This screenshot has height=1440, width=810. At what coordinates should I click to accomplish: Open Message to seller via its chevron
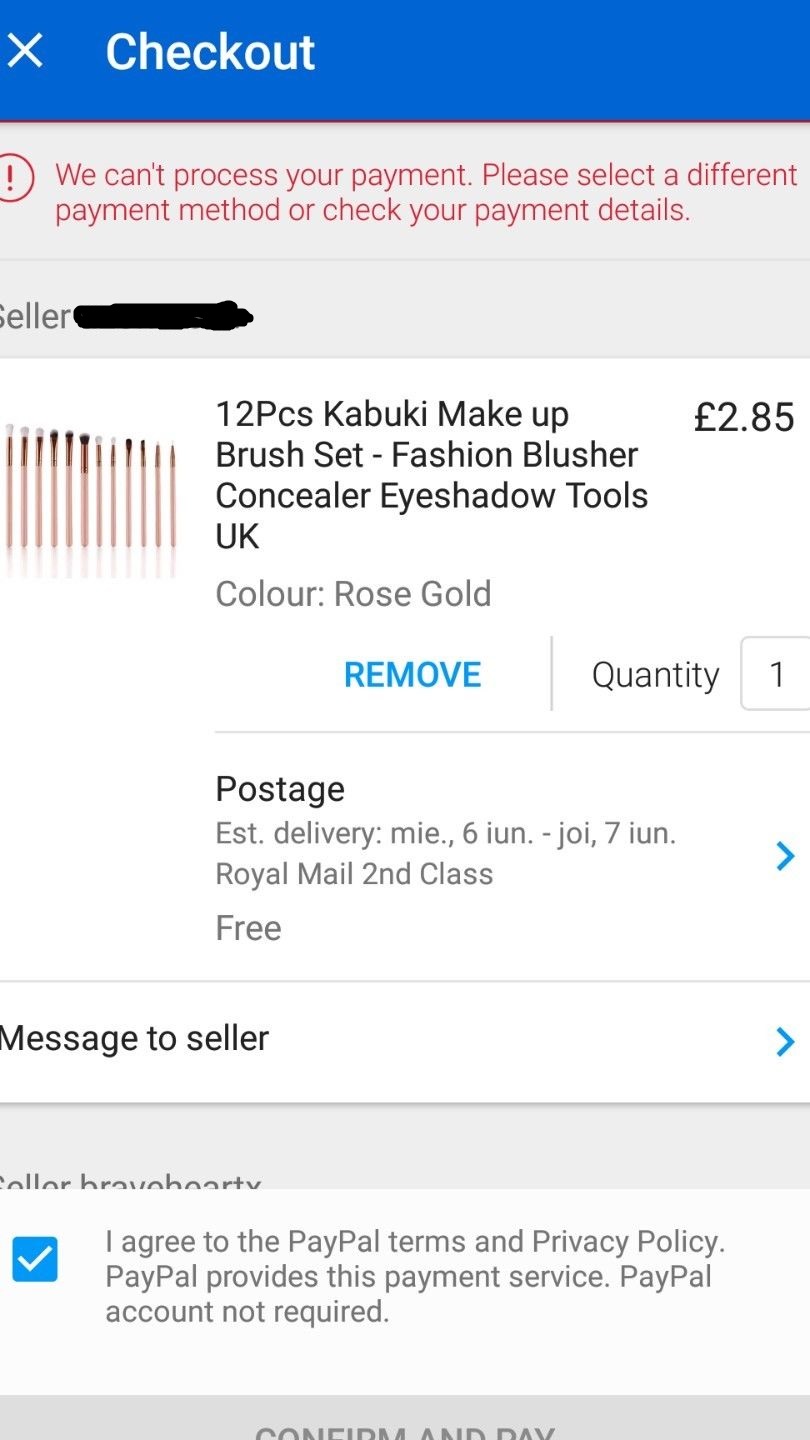point(785,1042)
